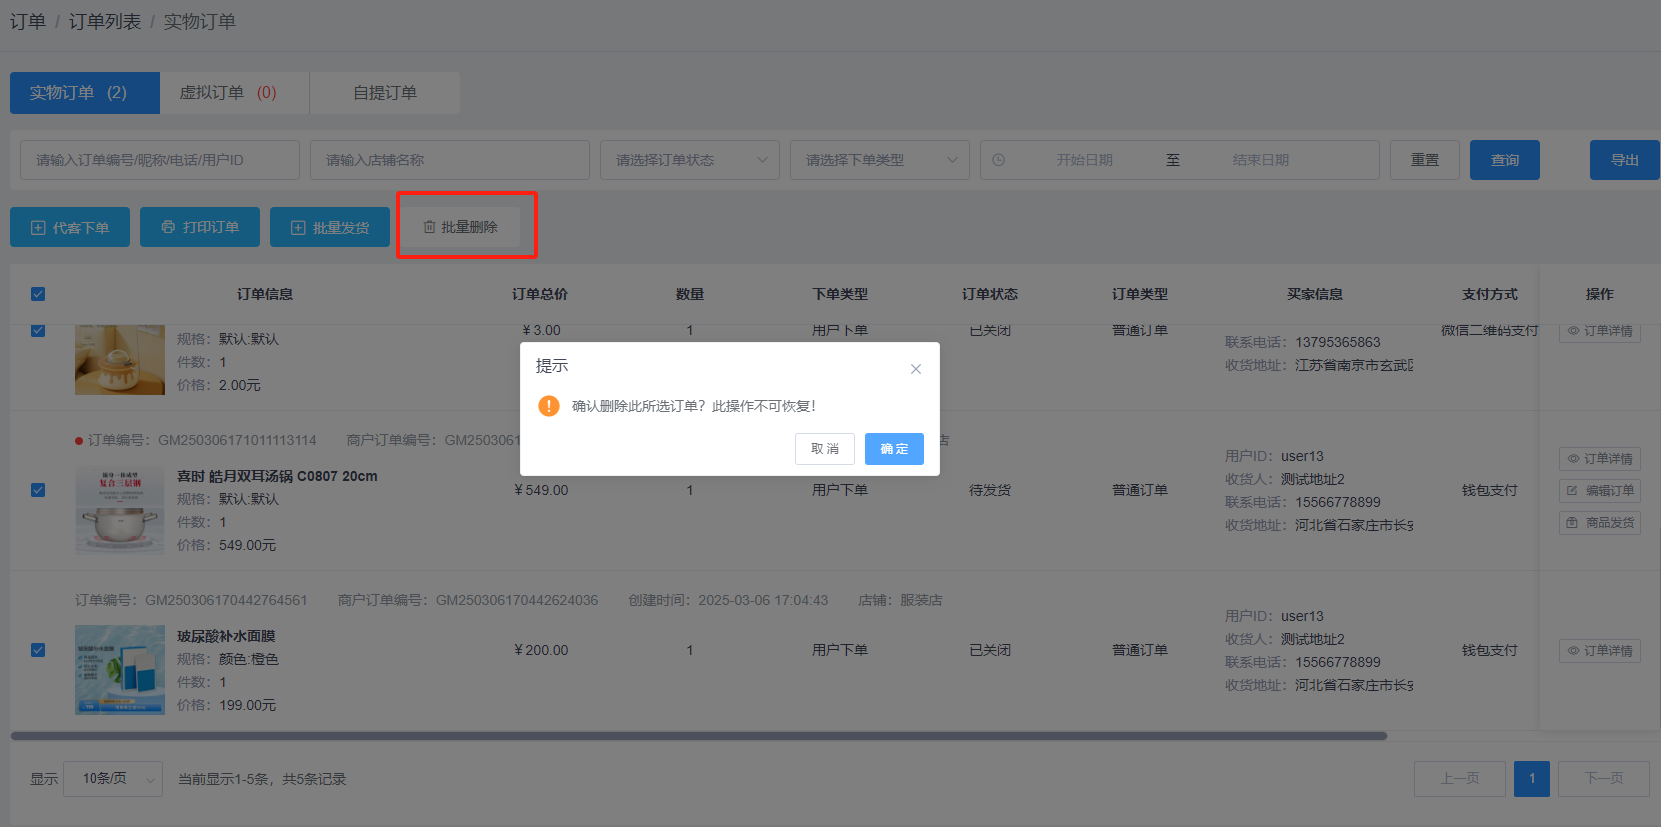Viewport: 1661px width, 827px height.
Task: Switch to the 自提订单 tab
Action: click(385, 93)
